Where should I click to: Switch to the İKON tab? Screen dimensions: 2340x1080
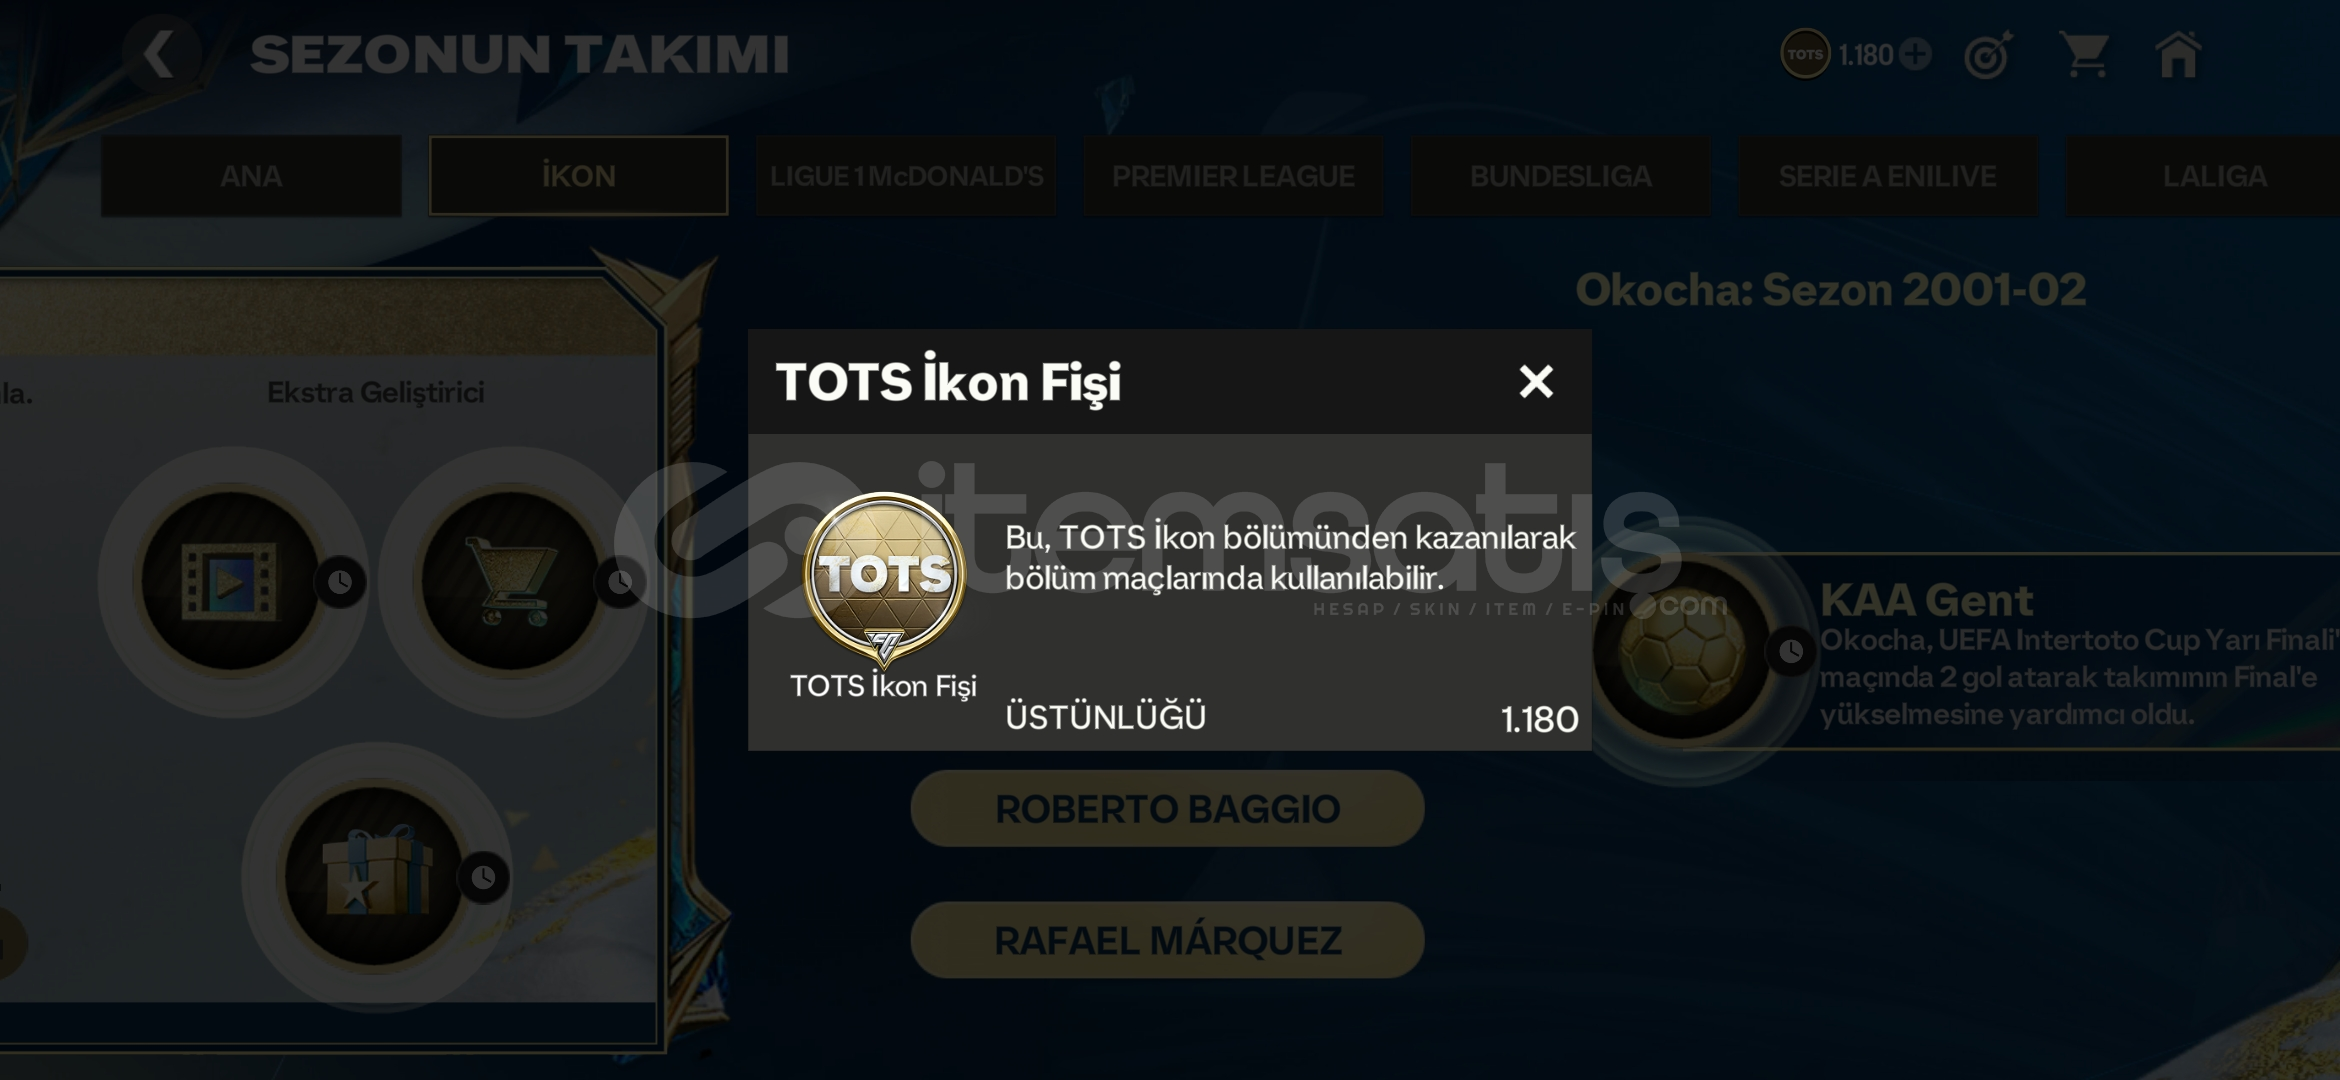[578, 176]
